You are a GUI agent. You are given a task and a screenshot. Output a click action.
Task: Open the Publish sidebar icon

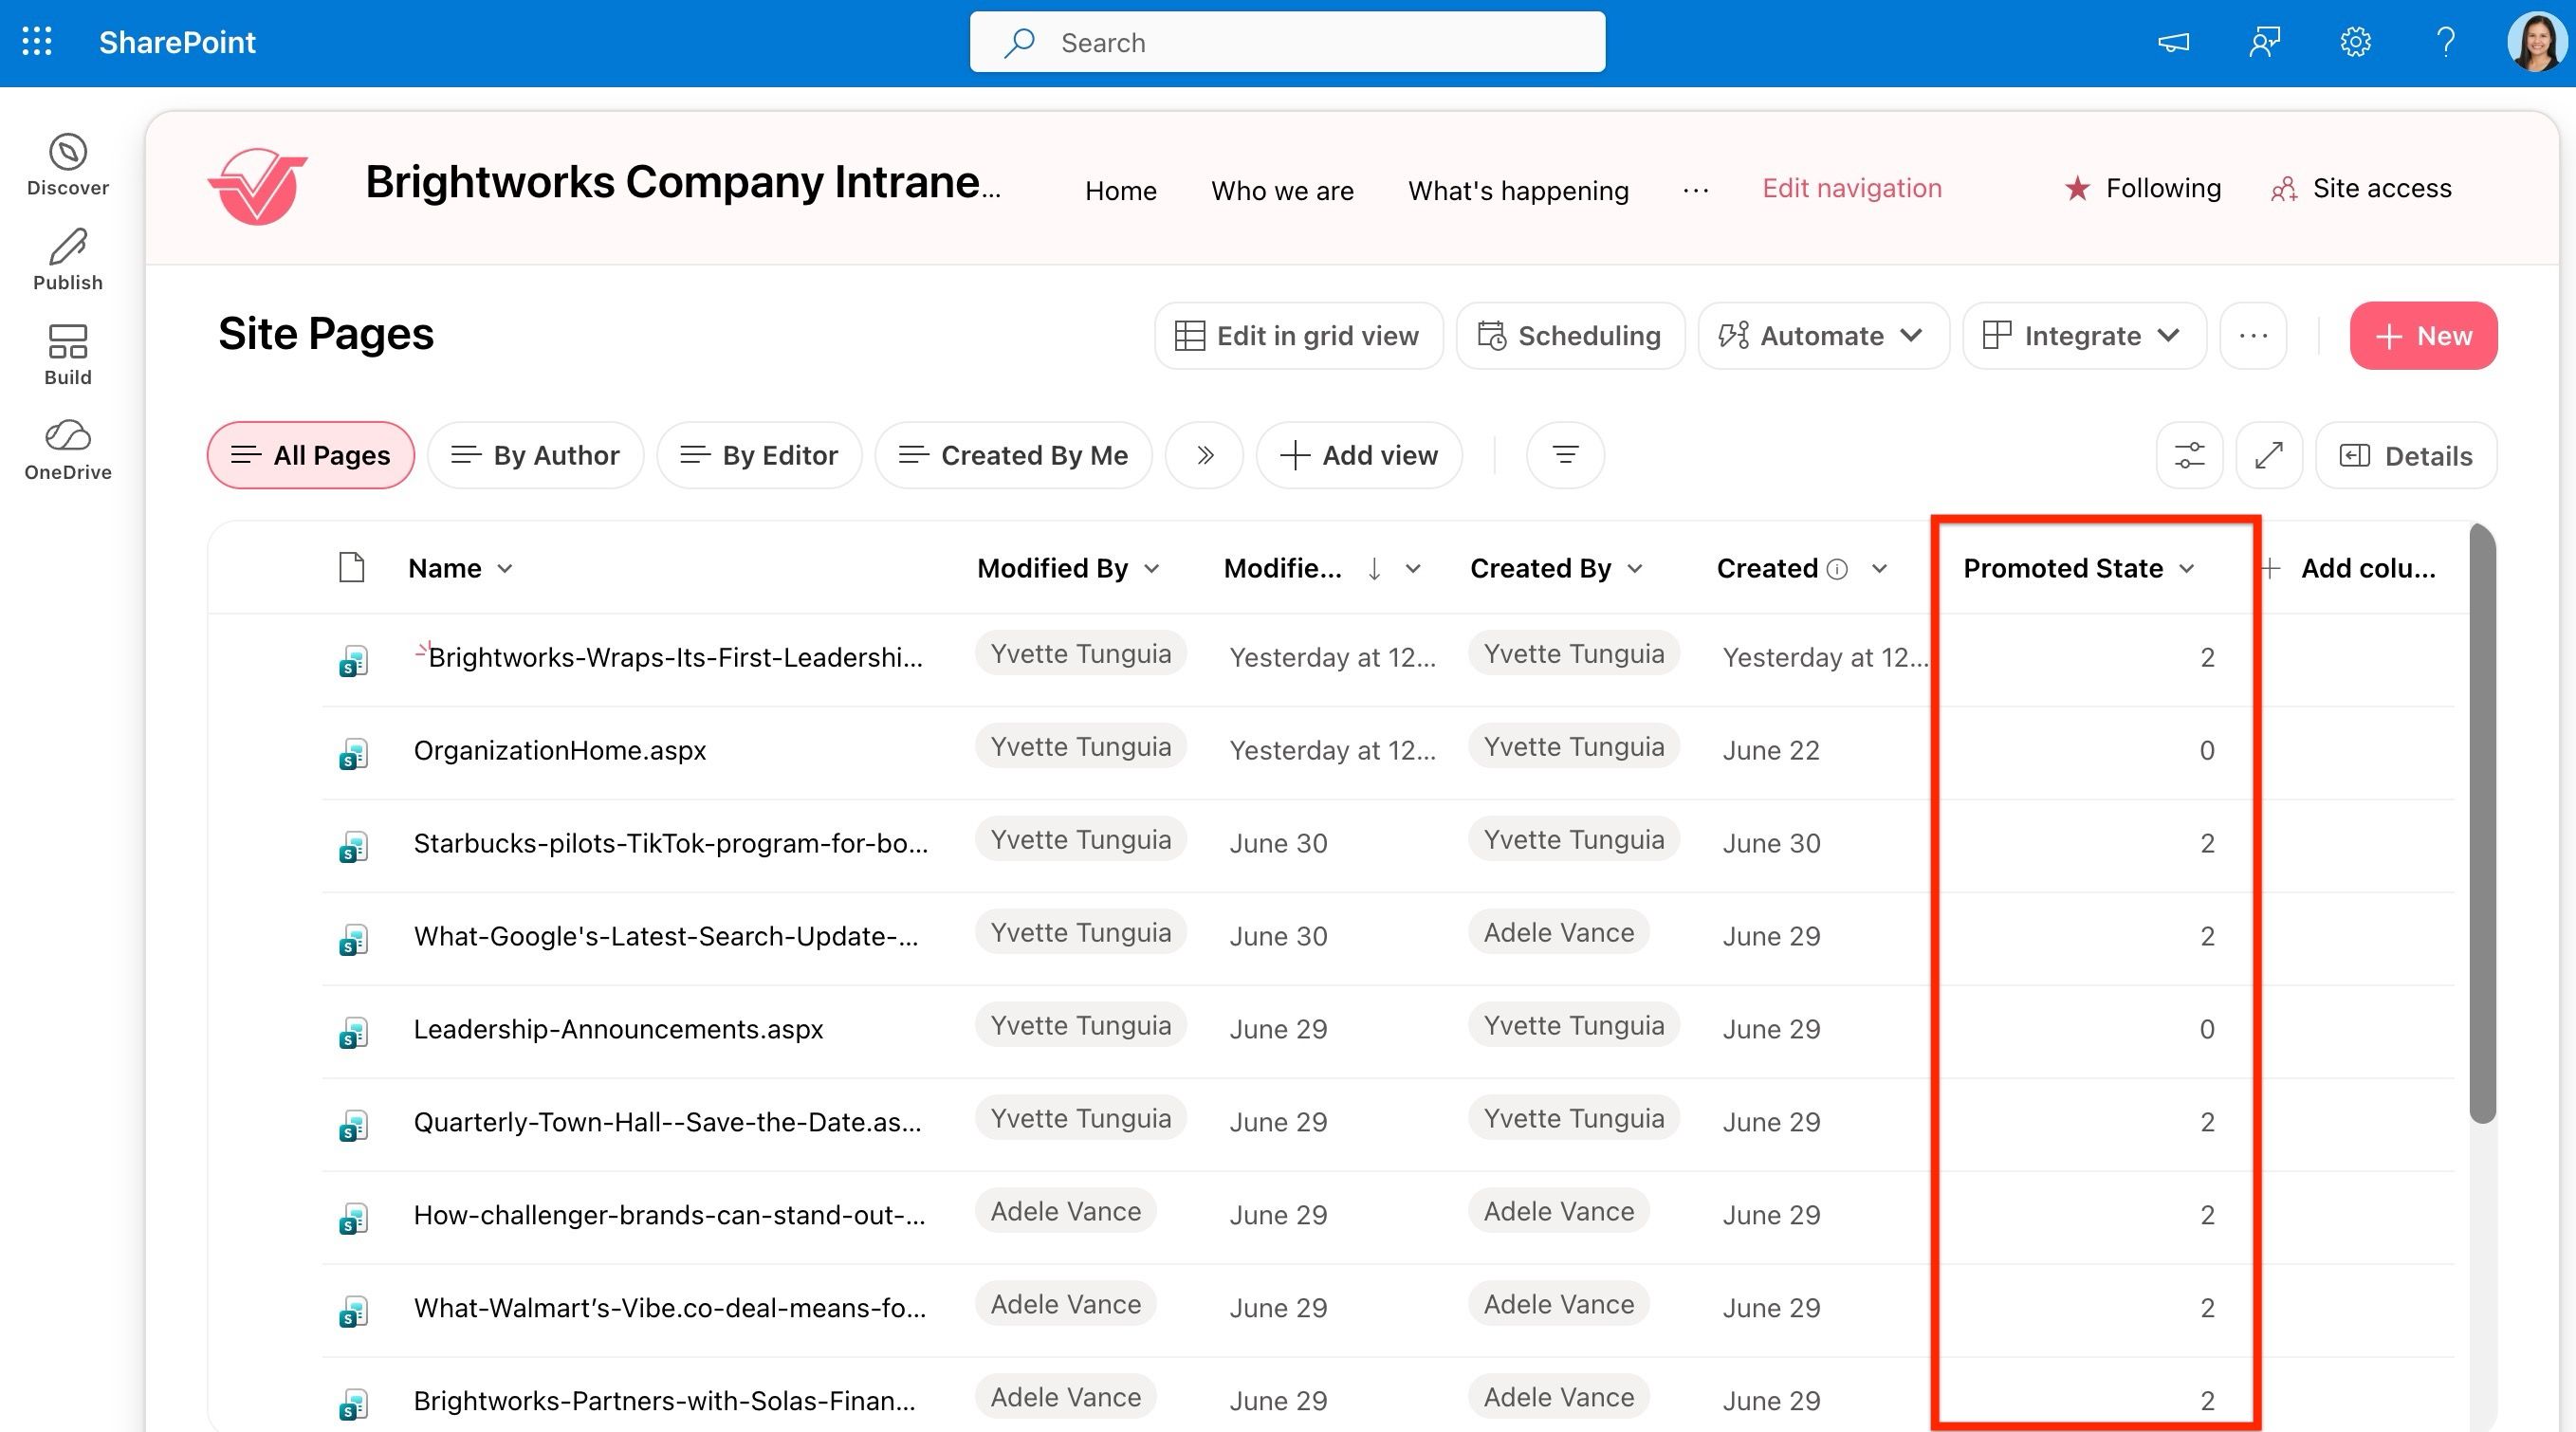[x=68, y=260]
